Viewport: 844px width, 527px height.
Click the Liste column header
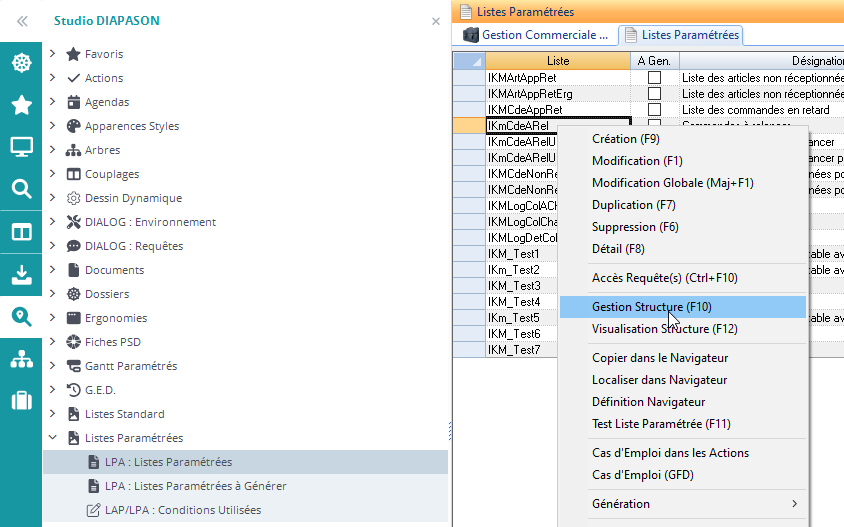557,61
